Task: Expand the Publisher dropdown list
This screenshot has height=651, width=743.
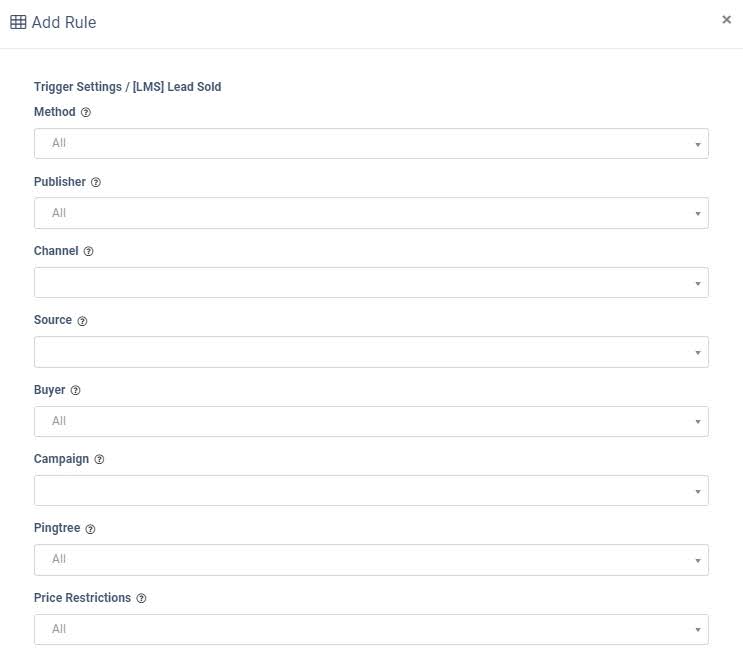Action: [x=371, y=213]
